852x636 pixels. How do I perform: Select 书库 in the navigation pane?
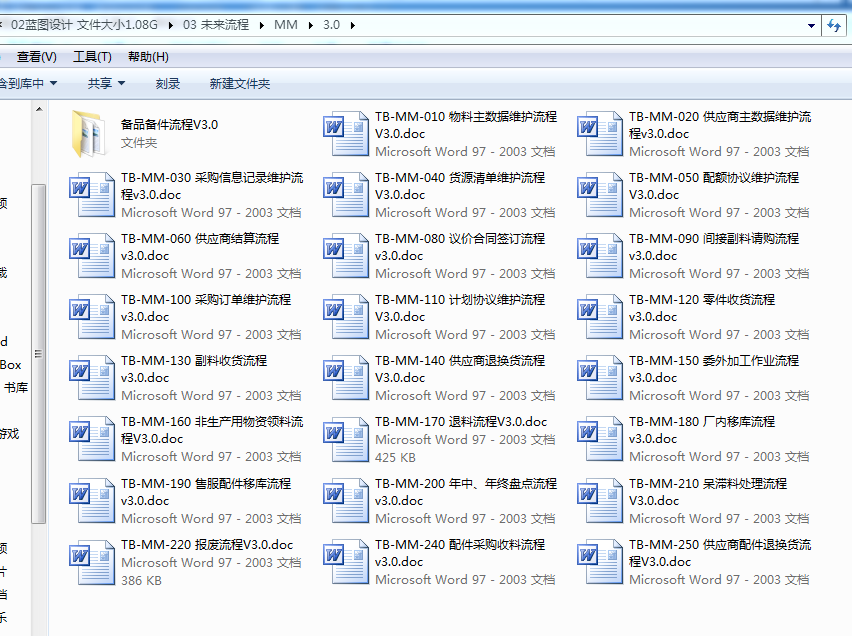coord(16,388)
